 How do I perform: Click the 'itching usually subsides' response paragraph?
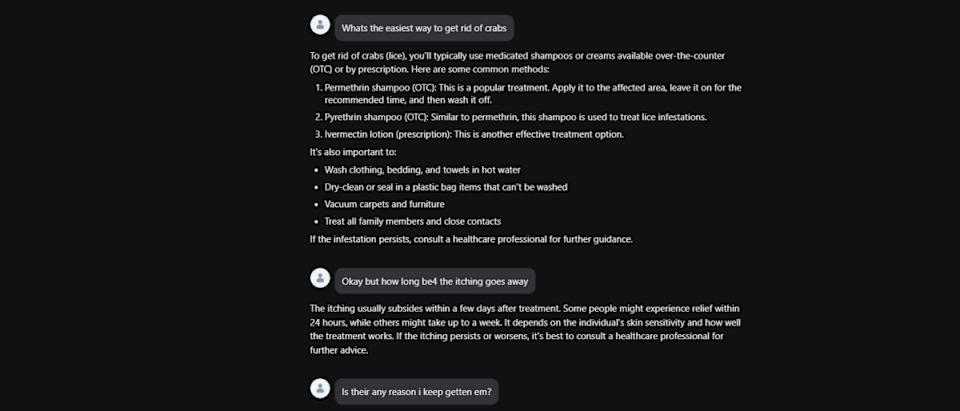pyautogui.click(x=527, y=330)
